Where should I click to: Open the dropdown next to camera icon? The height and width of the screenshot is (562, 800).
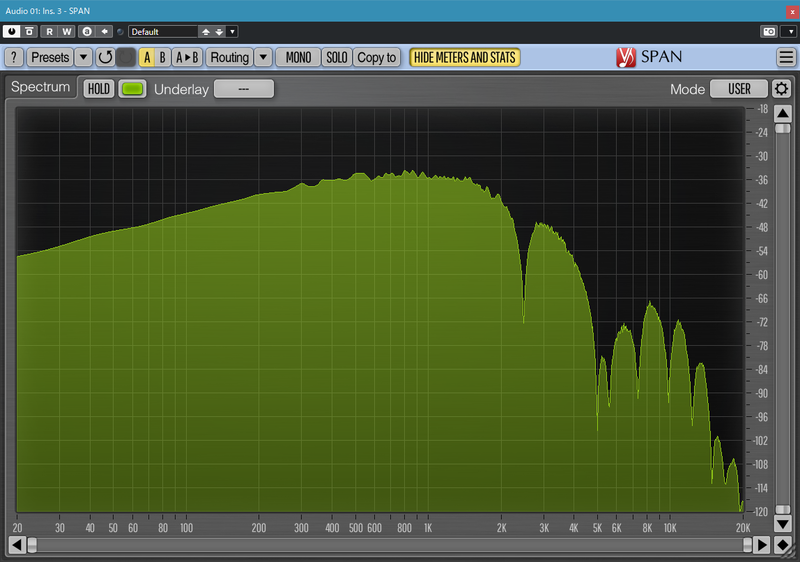(790, 32)
